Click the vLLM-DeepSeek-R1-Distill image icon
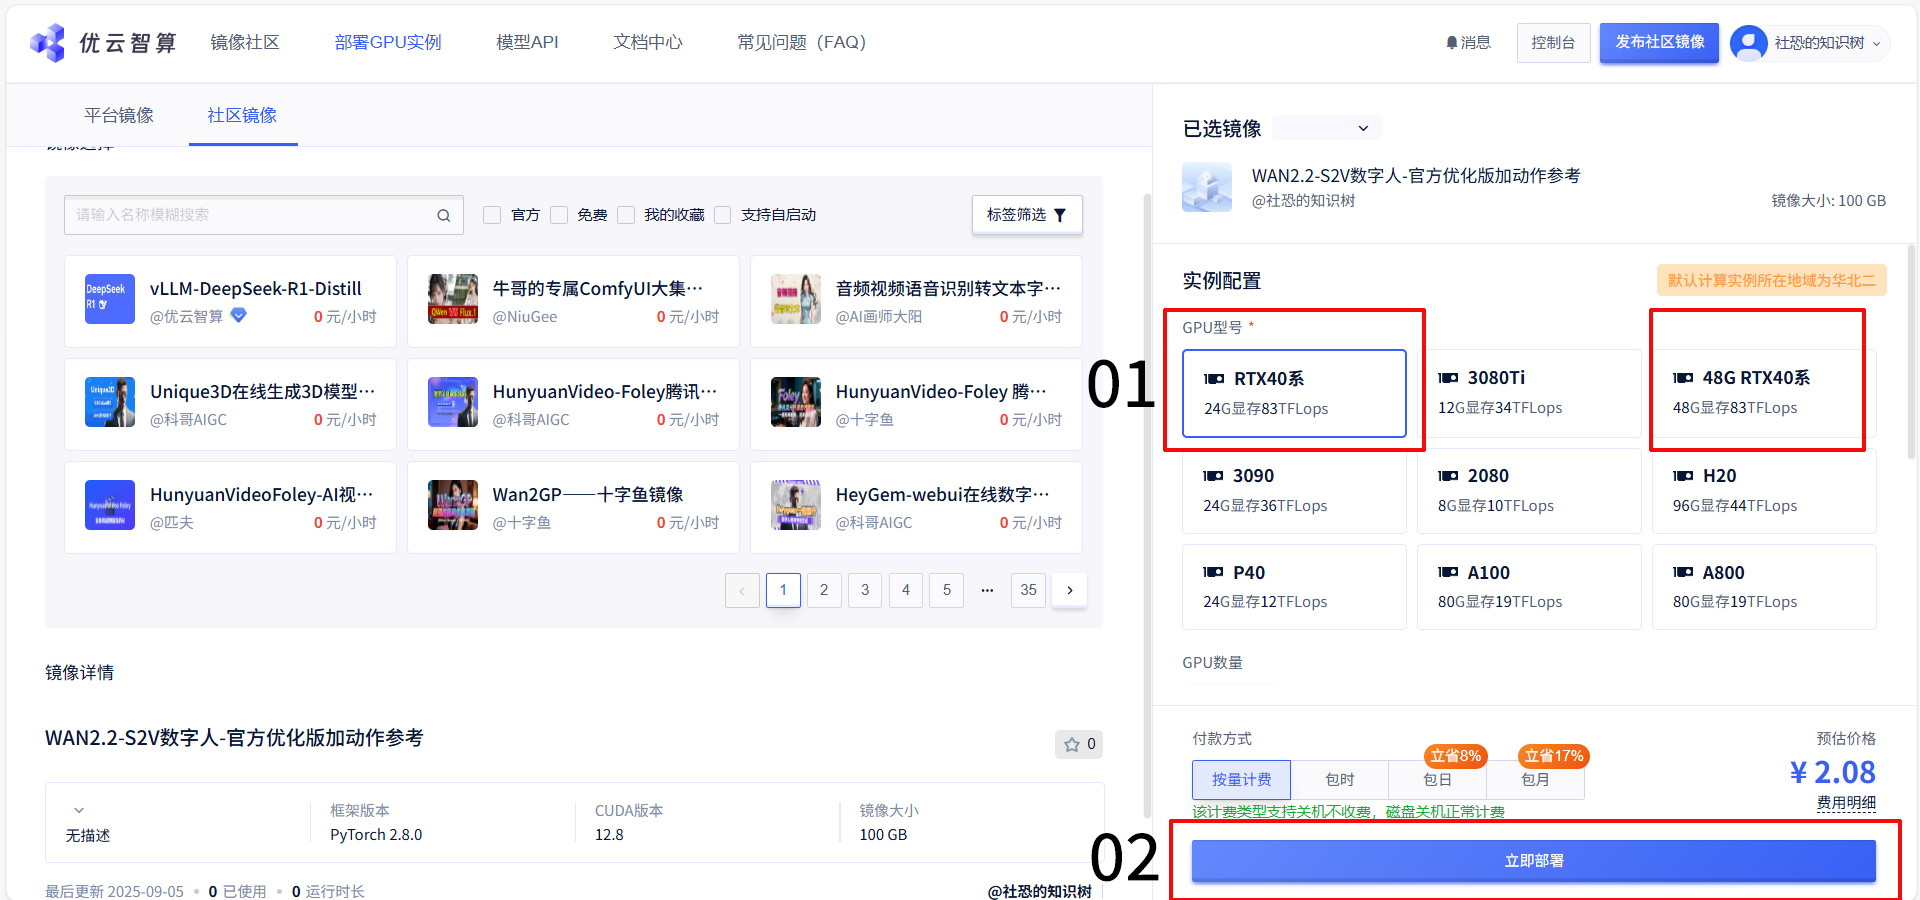 [x=110, y=299]
